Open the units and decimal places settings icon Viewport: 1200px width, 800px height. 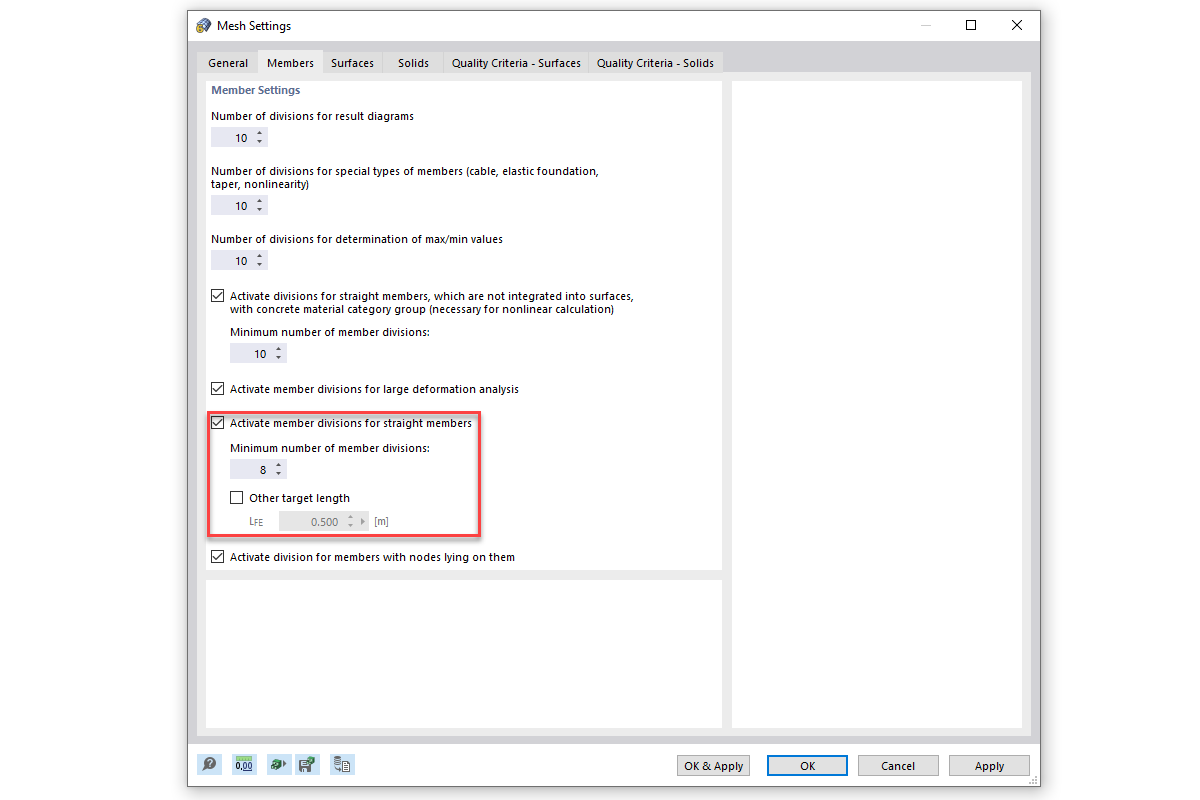coord(244,763)
